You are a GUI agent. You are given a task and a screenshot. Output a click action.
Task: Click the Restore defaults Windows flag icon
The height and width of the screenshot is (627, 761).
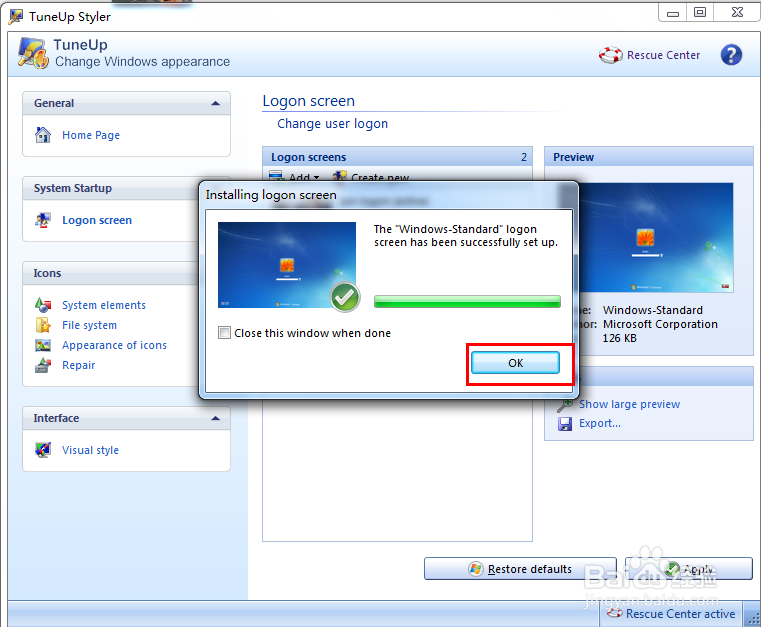click(x=476, y=569)
